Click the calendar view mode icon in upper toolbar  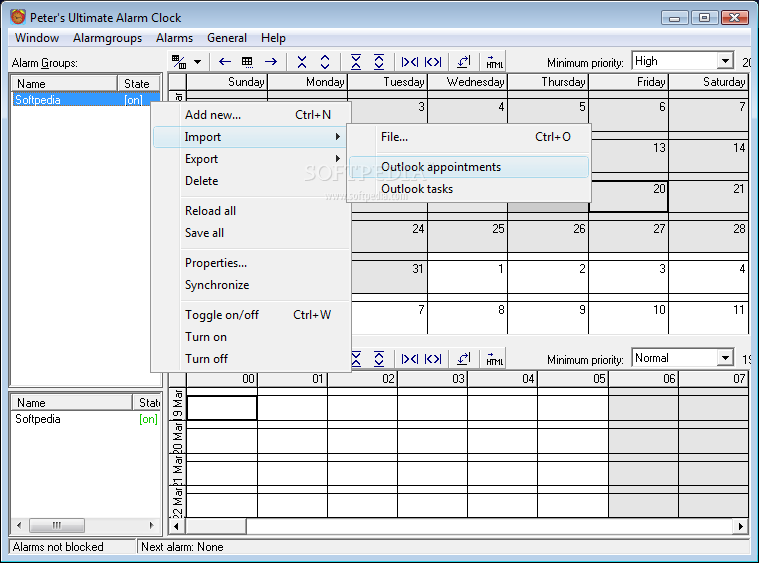pos(179,62)
